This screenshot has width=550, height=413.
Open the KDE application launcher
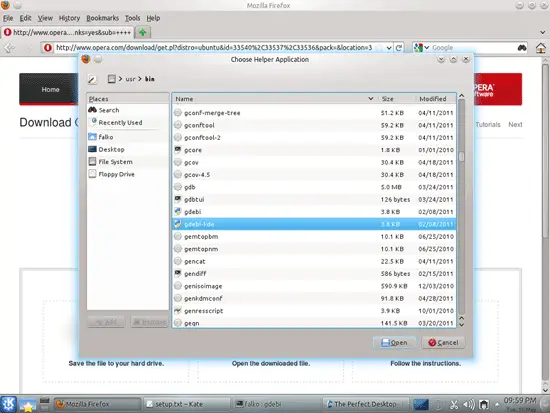(x=8, y=404)
